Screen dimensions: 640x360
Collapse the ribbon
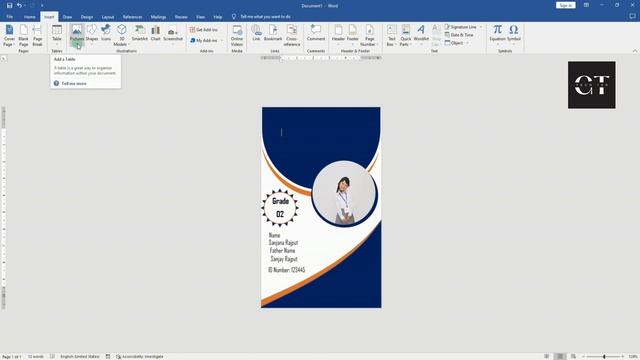(x=635, y=51)
